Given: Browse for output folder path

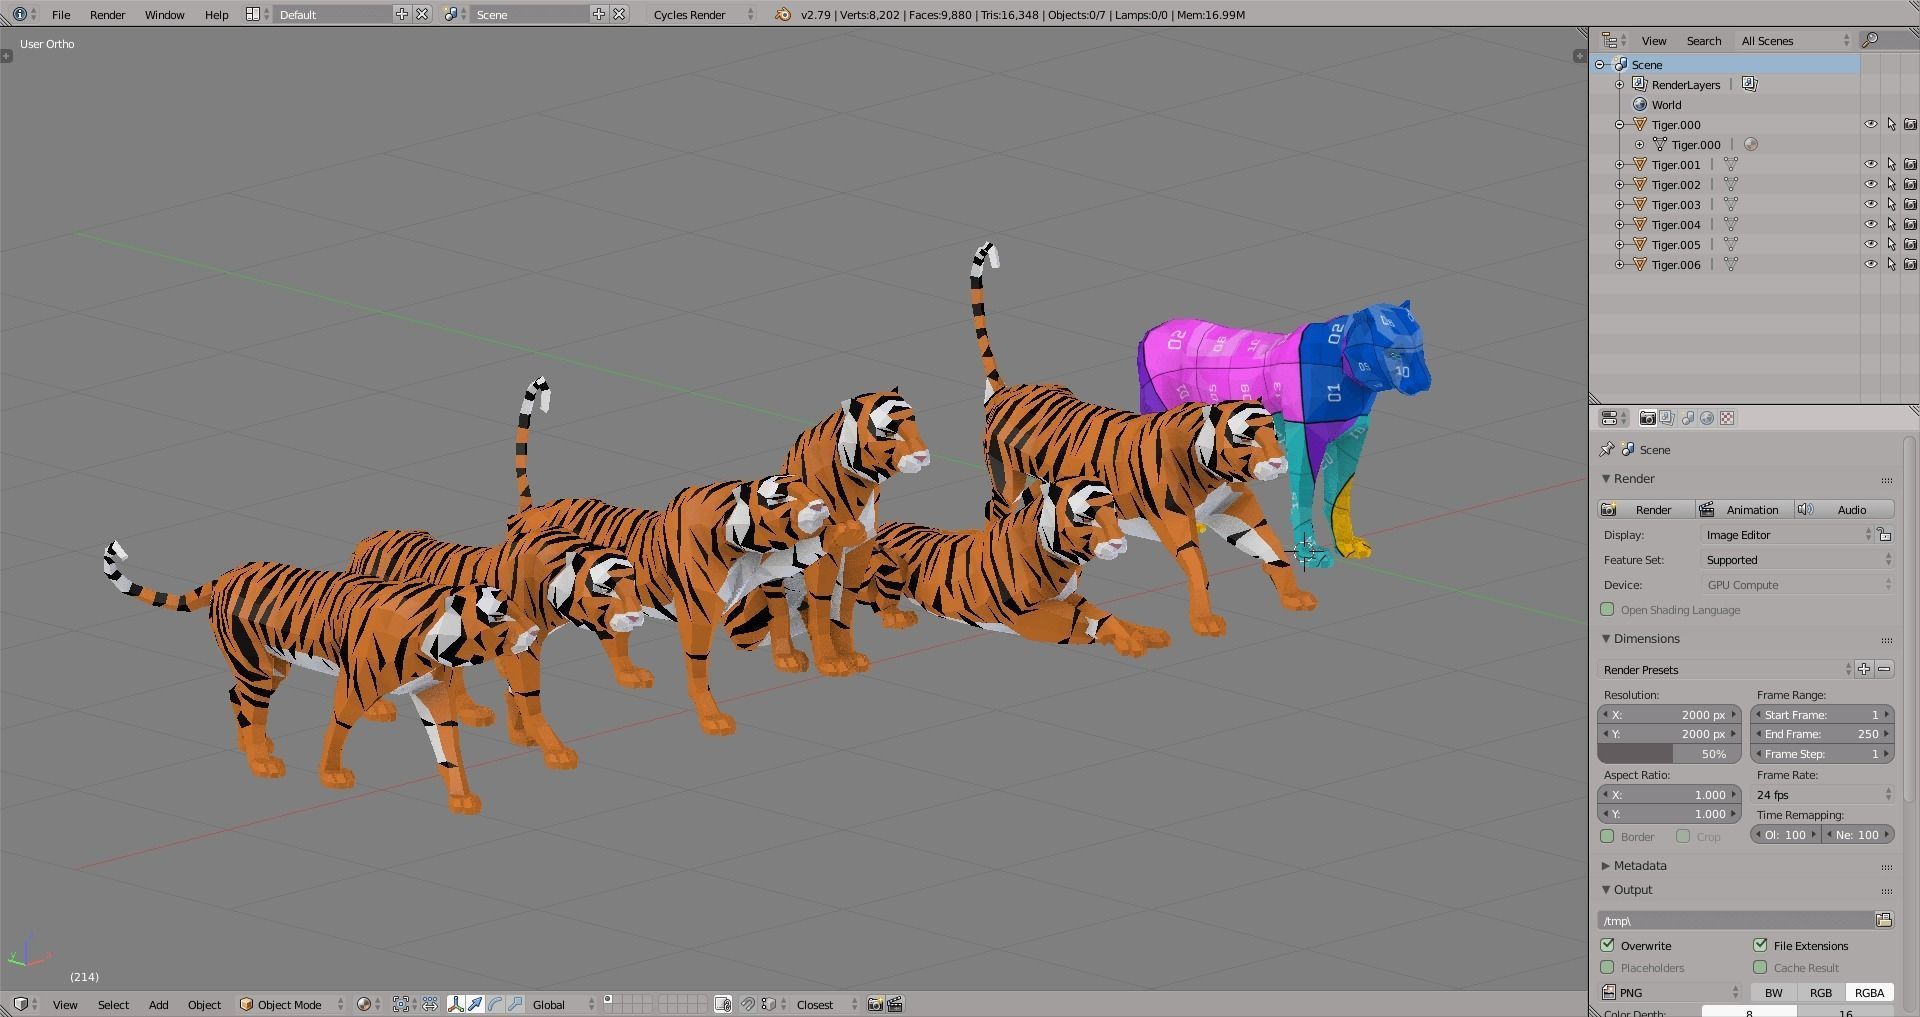Looking at the screenshot, I should [x=1884, y=920].
